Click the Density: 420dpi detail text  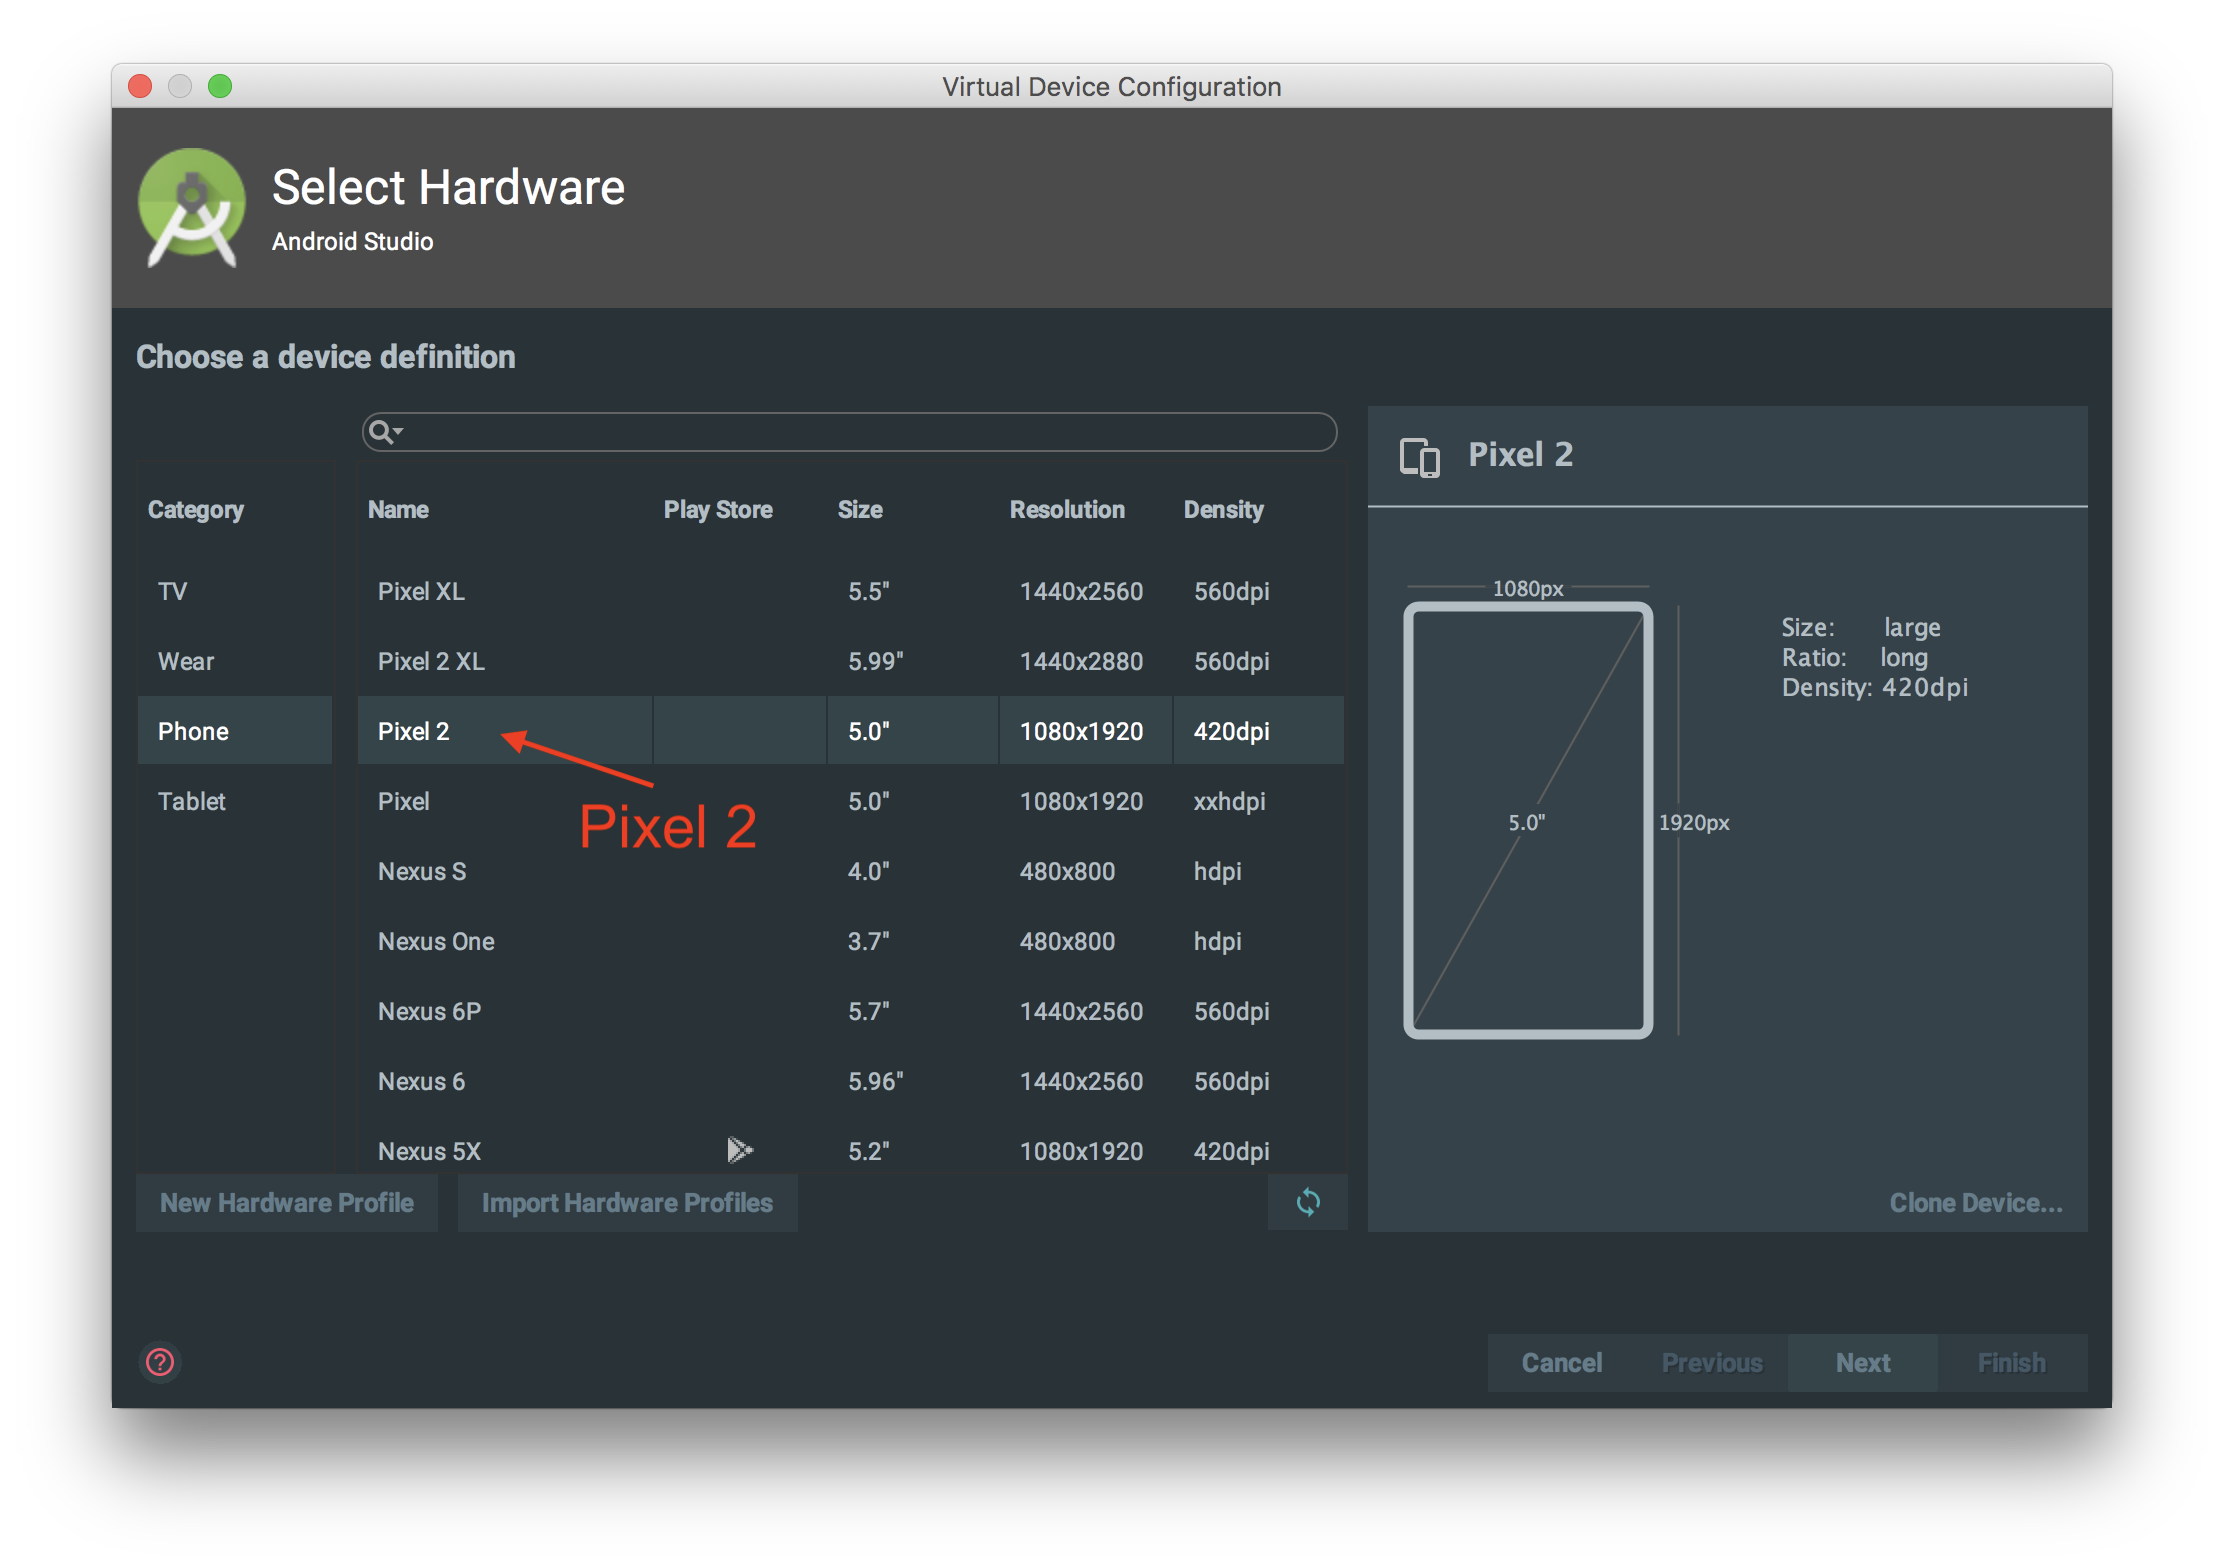click(1874, 687)
